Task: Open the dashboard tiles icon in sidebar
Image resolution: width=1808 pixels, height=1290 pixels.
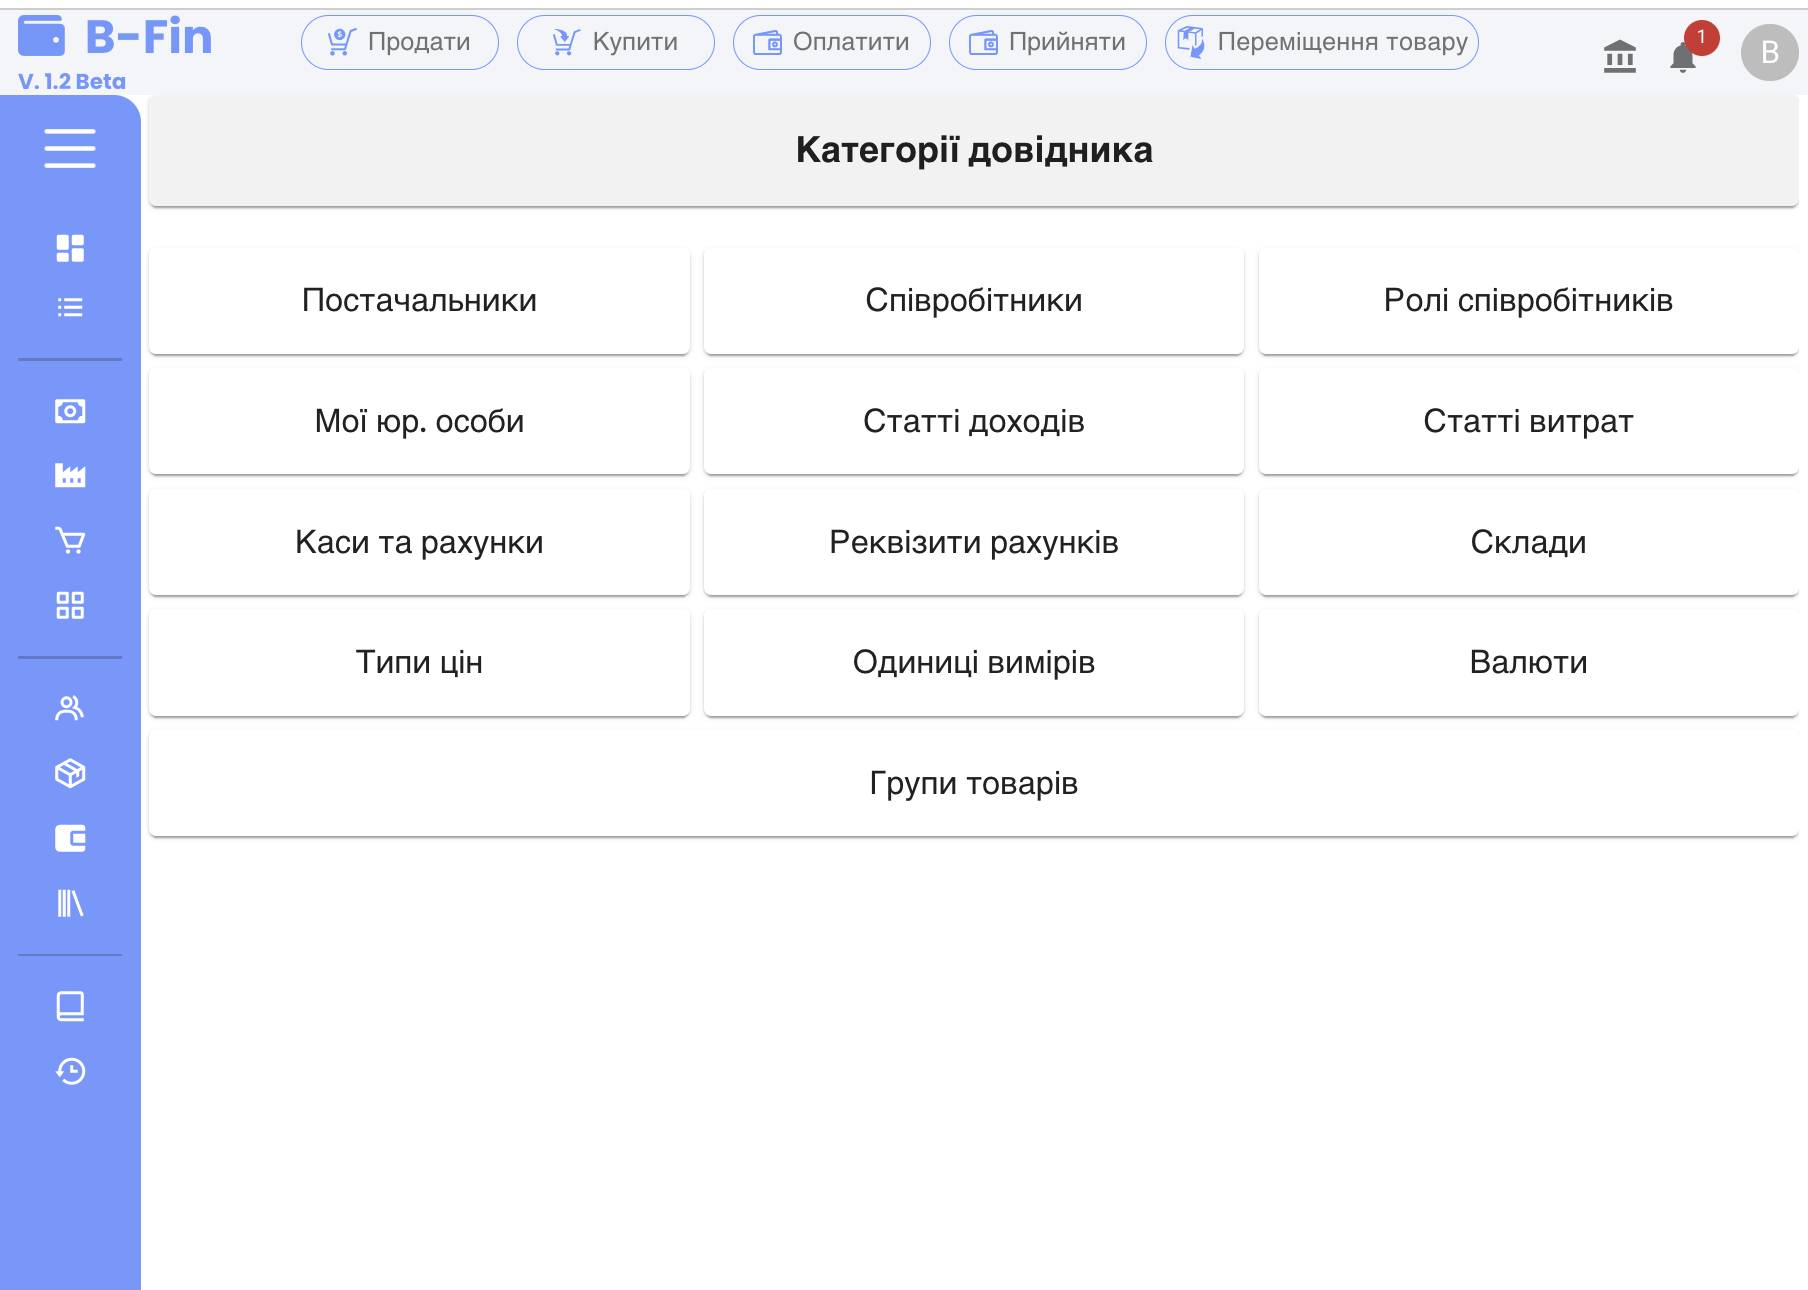Action: click(x=70, y=248)
